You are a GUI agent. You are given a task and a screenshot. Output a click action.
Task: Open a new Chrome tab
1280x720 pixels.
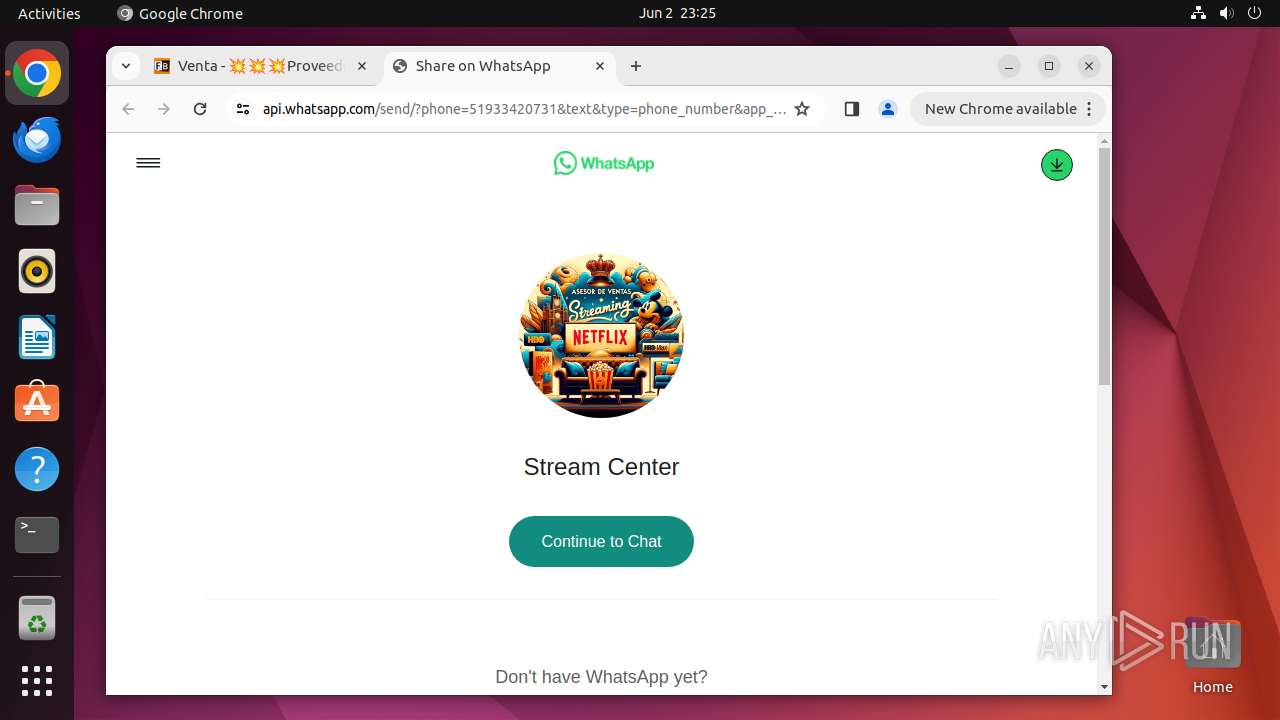pos(636,66)
